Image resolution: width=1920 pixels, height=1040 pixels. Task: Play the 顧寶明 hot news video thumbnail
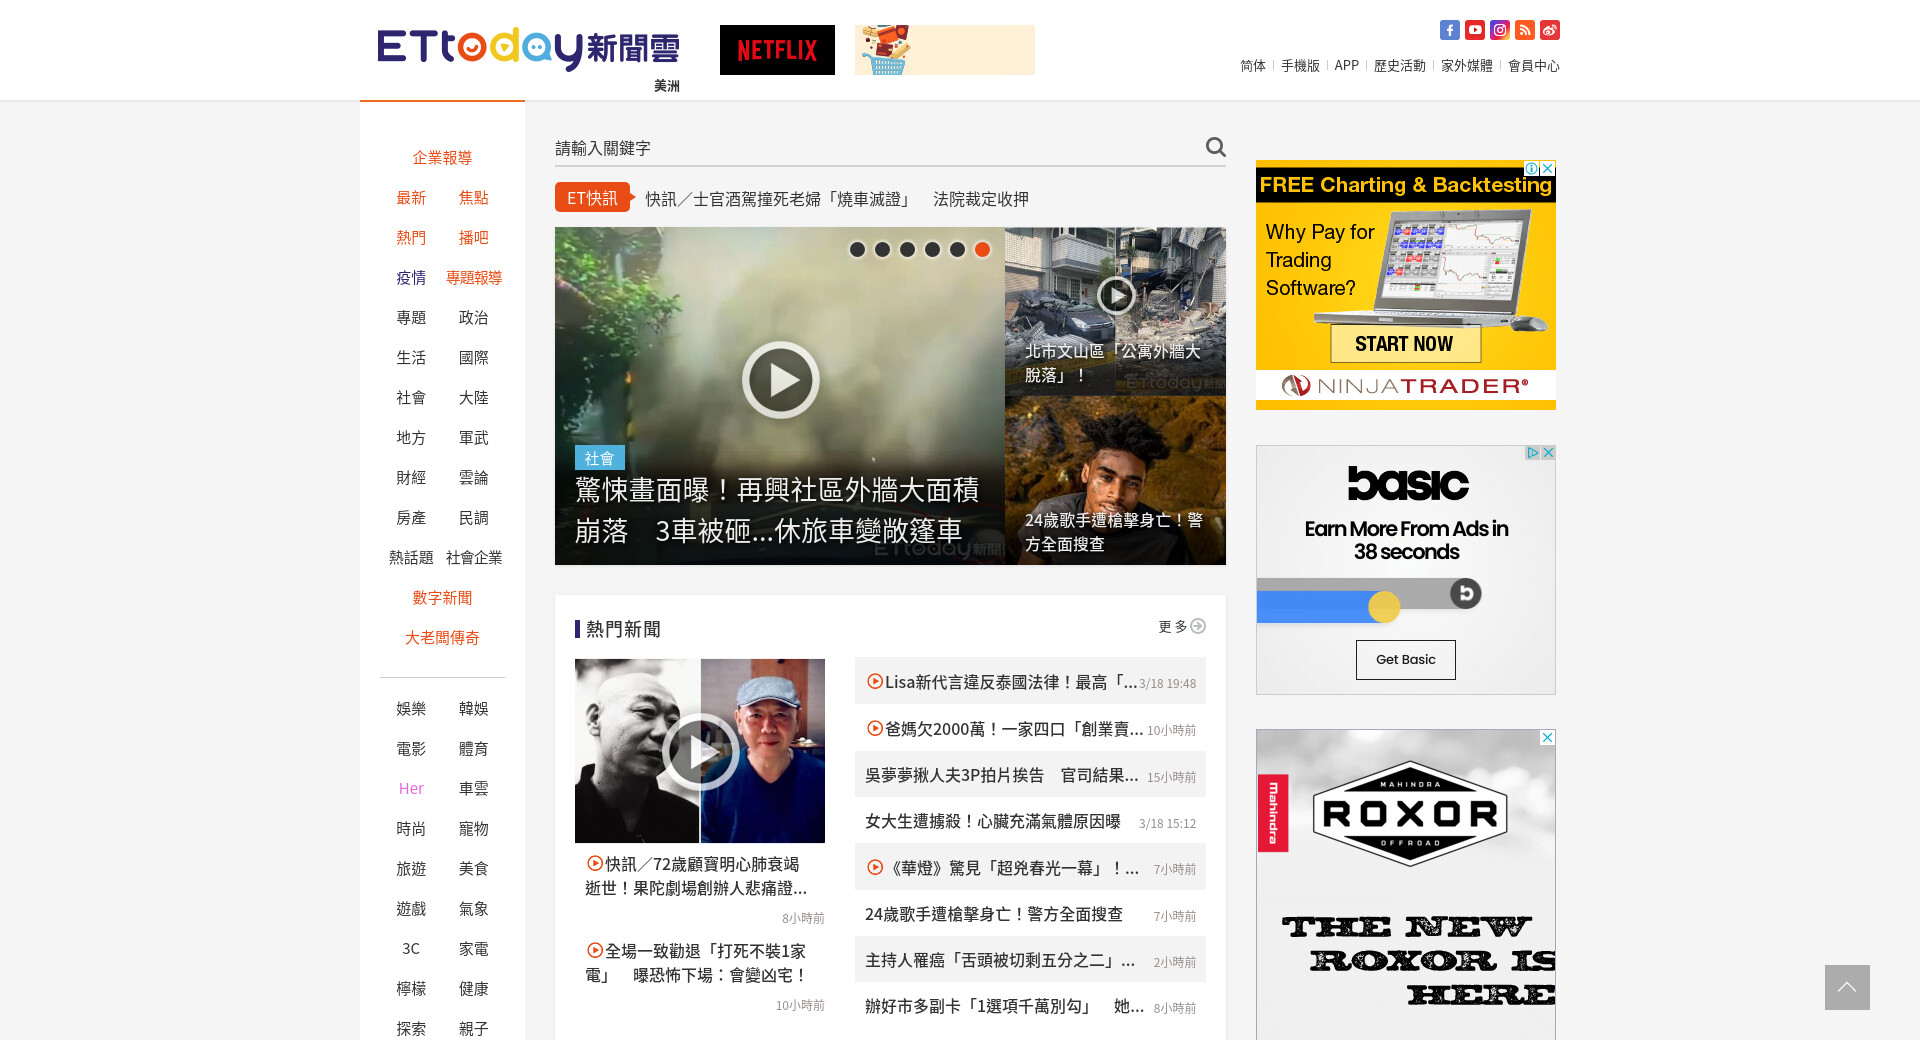coord(700,751)
